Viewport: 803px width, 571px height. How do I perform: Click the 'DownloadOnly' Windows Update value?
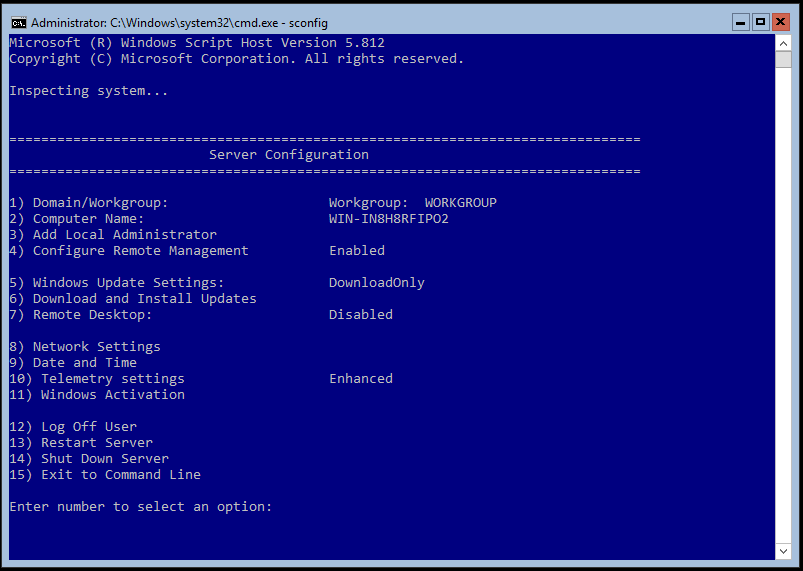376,283
